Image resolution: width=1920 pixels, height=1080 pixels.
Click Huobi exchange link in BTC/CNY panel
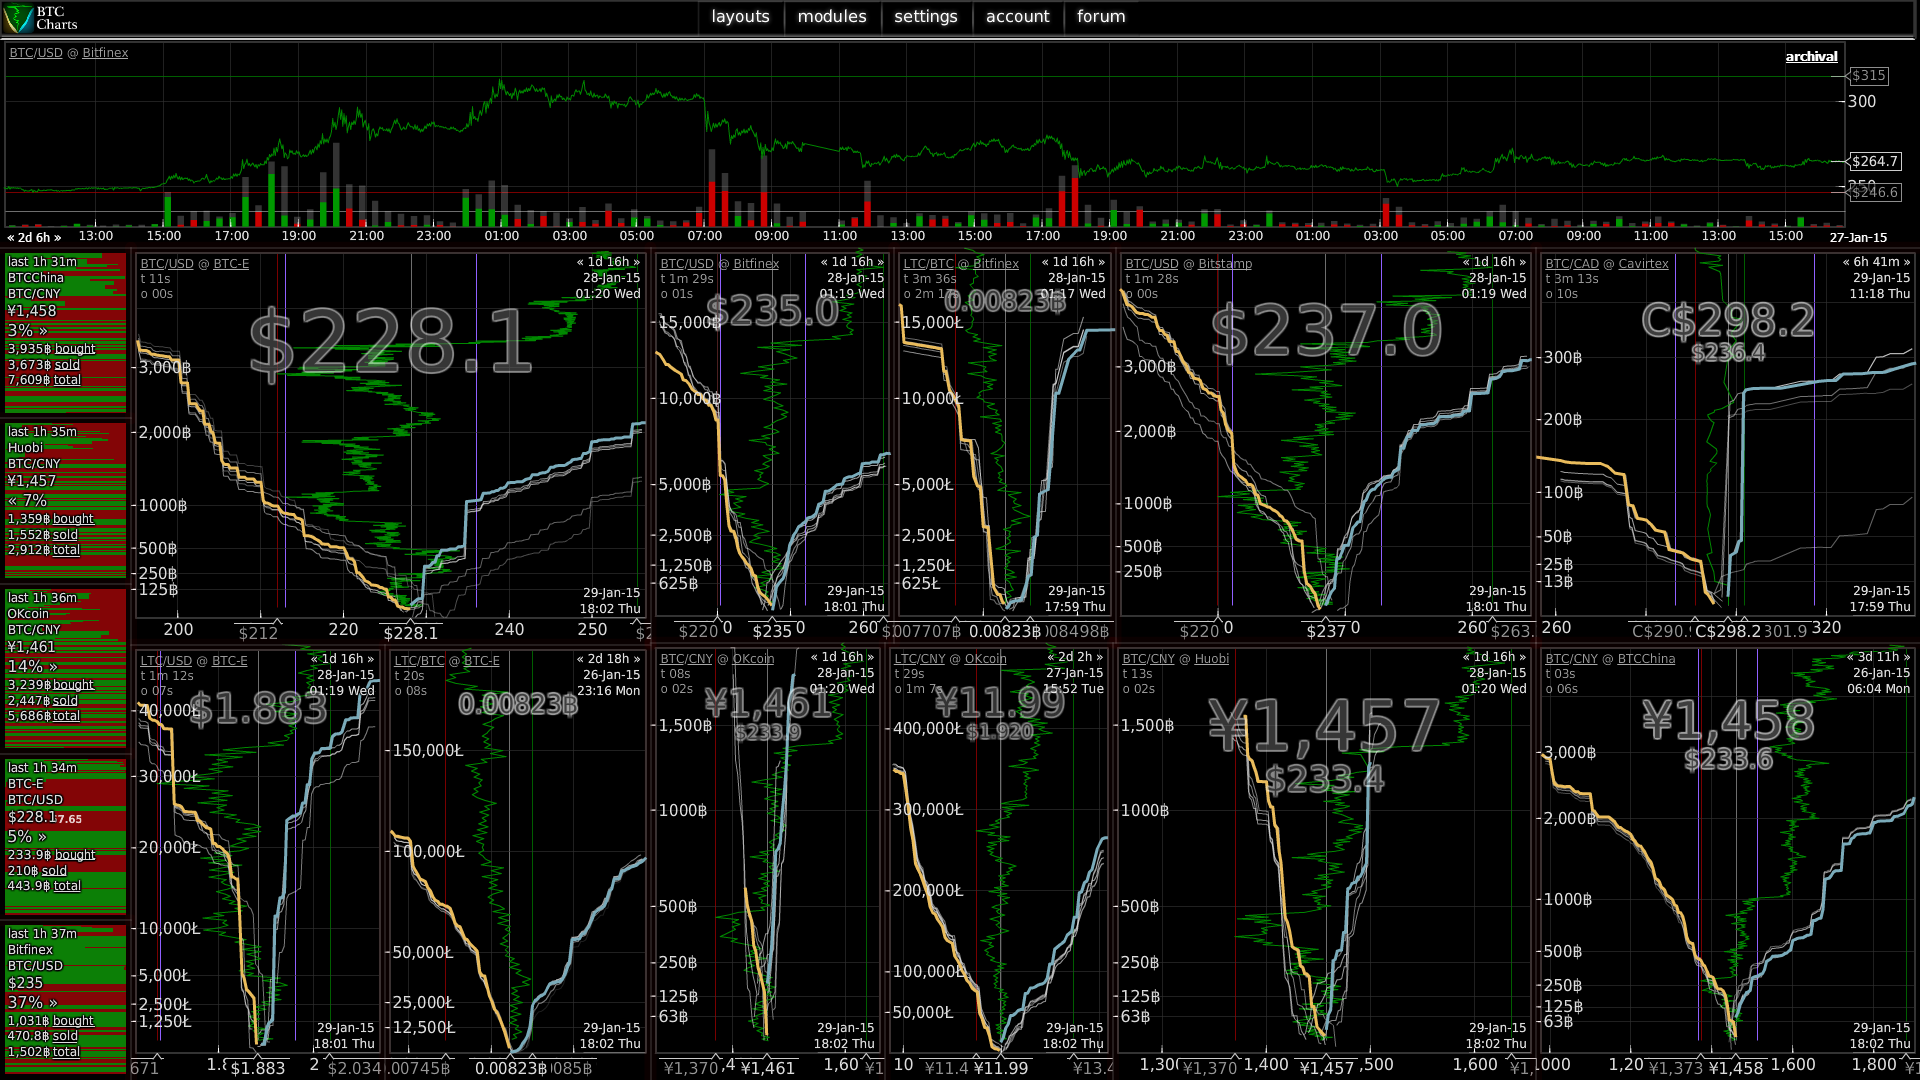1211,659
